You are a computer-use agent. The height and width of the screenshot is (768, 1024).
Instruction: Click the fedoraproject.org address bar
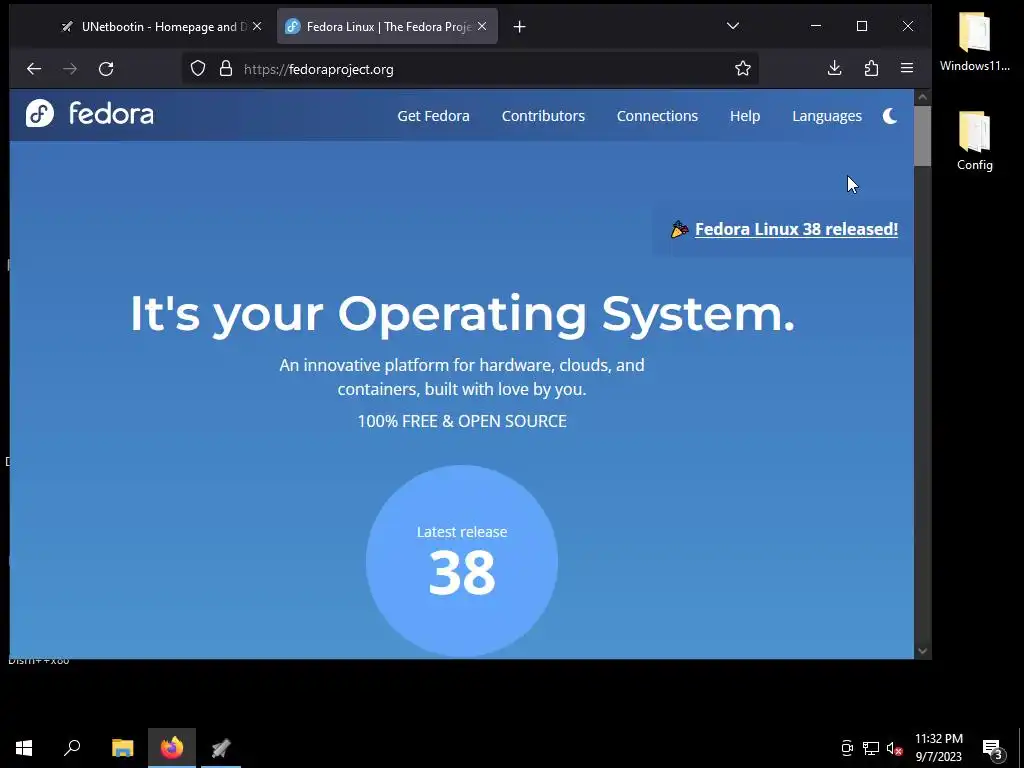(x=470, y=69)
